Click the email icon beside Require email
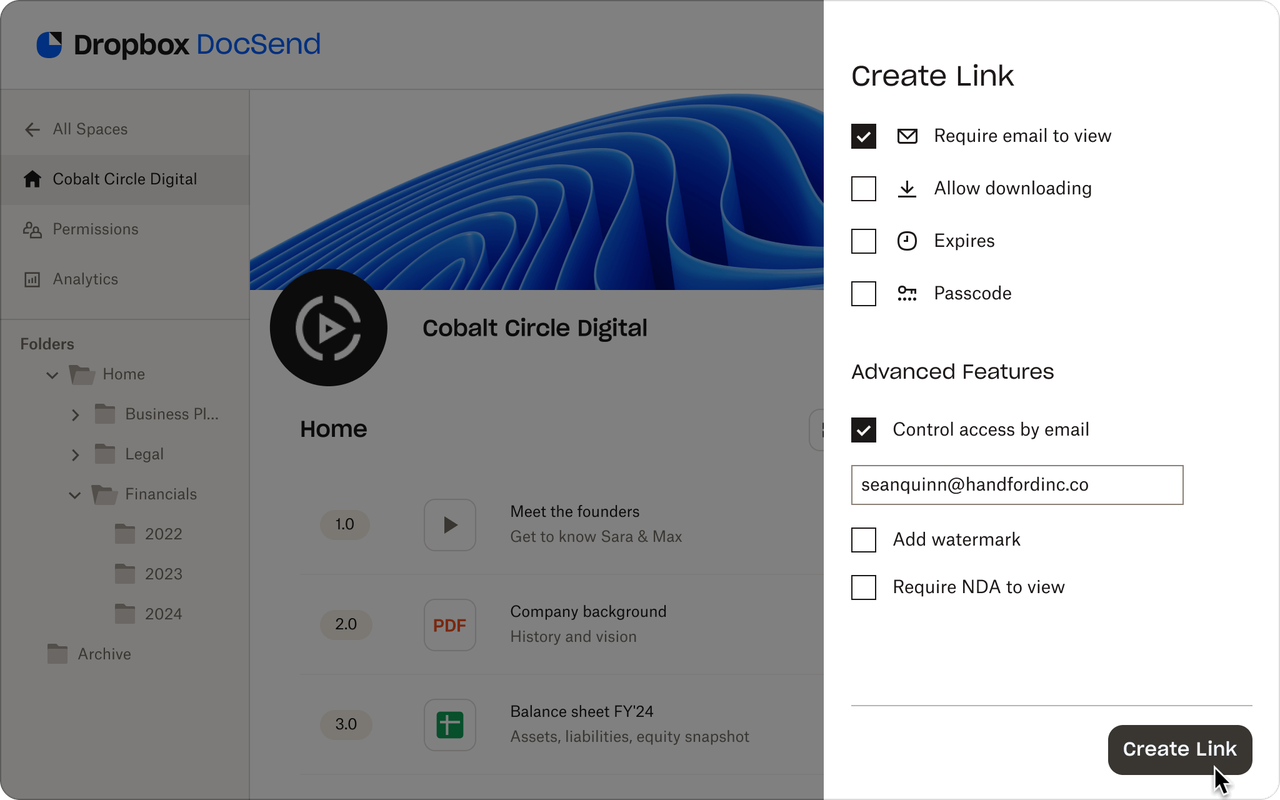Viewport: 1280px width, 800px height. [x=907, y=135]
